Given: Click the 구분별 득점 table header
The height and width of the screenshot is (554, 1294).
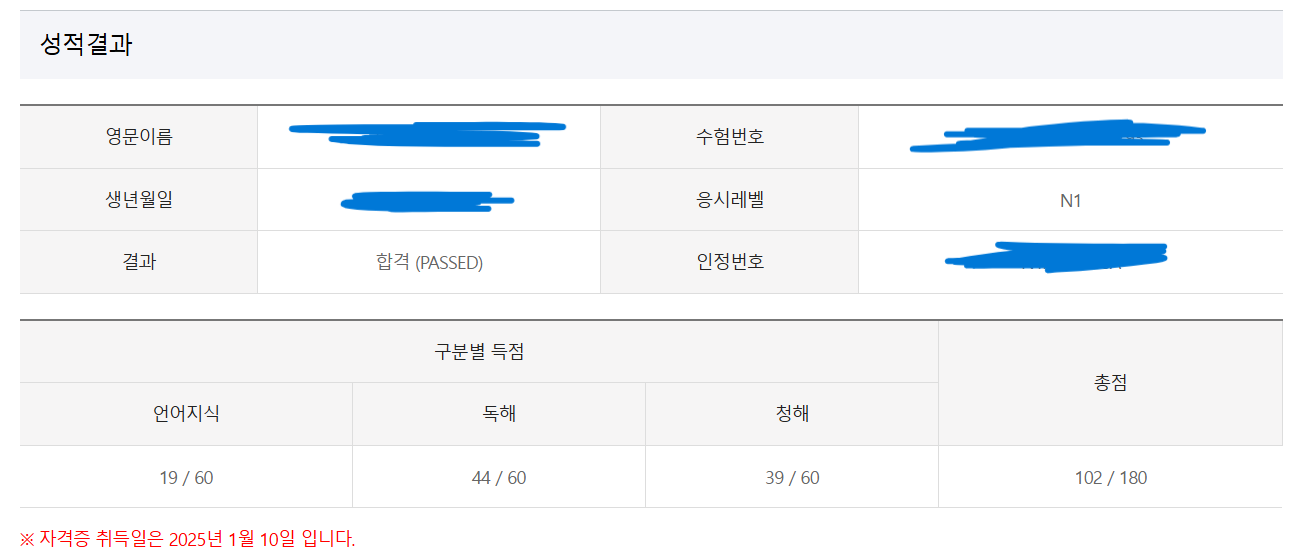Looking at the screenshot, I should (479, 352).
